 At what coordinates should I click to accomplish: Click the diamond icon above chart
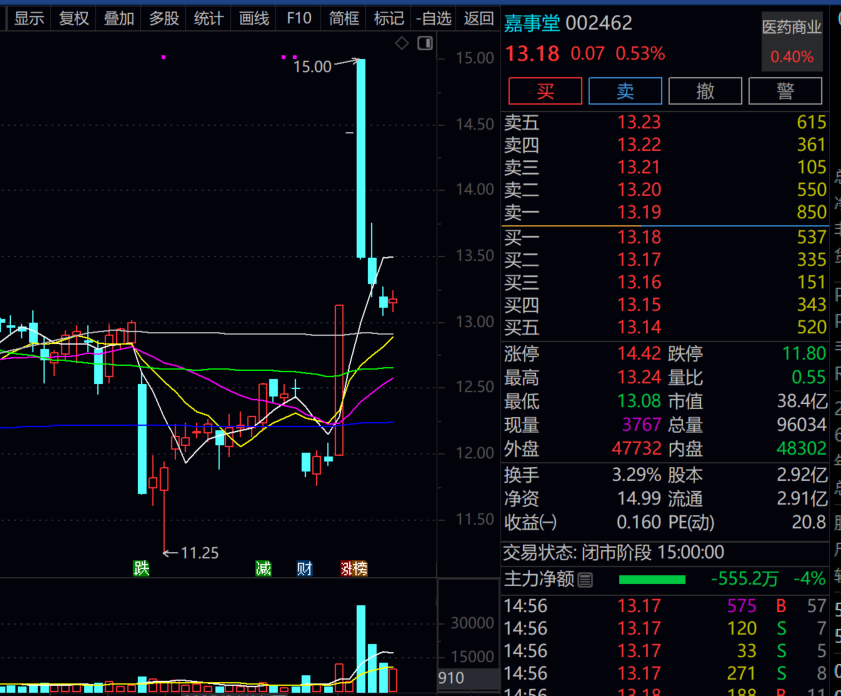click(x=402, y=43)
